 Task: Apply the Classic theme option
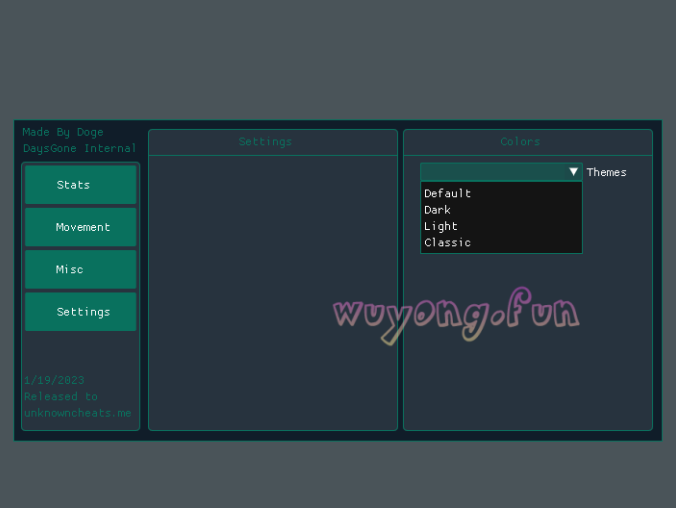447,243
